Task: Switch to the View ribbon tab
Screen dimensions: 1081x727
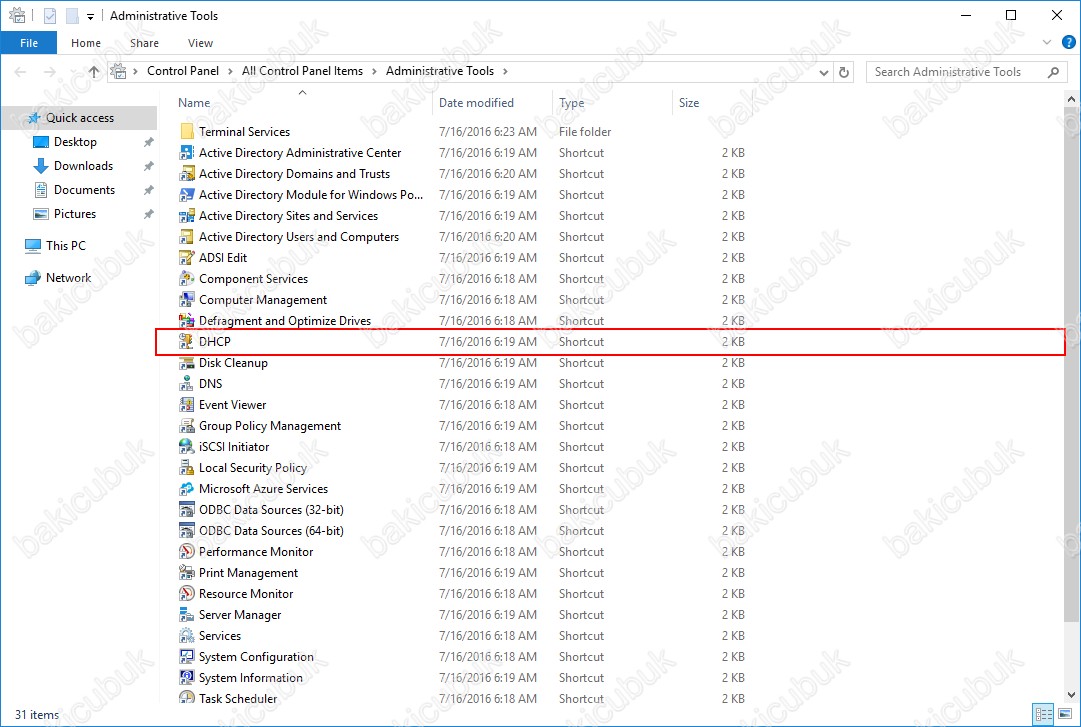Action: tap(200, 43)
